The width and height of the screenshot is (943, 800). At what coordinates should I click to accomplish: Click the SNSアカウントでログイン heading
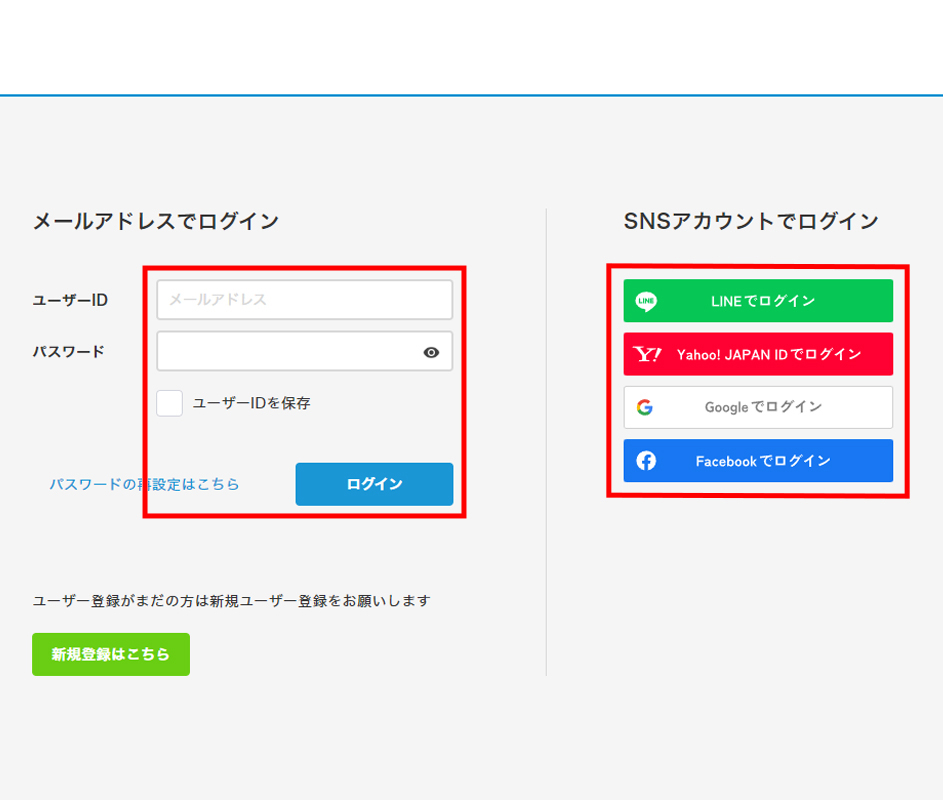[751, 221]
